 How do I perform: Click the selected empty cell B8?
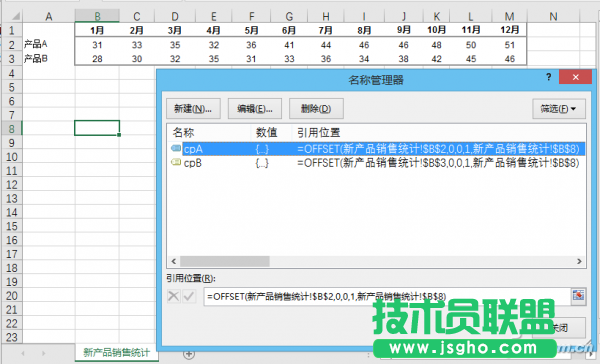click(x=97, y=128)
